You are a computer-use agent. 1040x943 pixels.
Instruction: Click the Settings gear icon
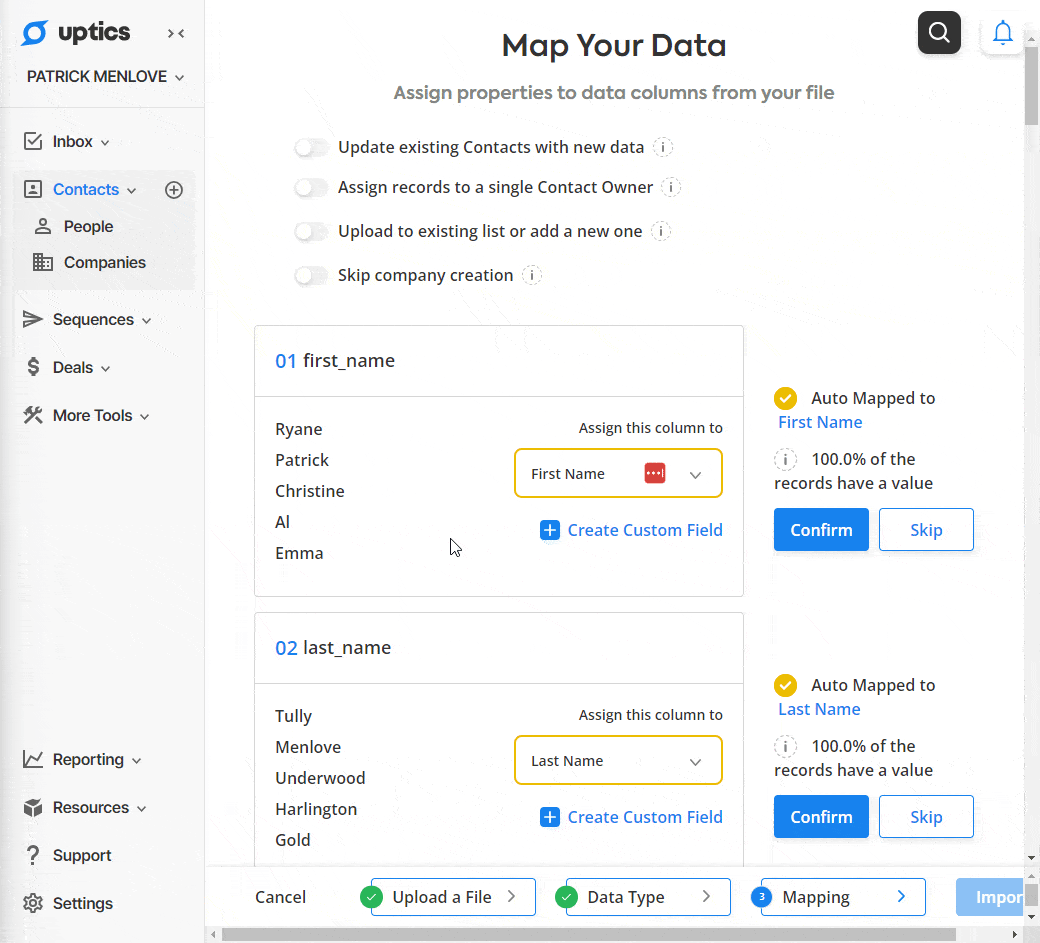tap(33, 903)
